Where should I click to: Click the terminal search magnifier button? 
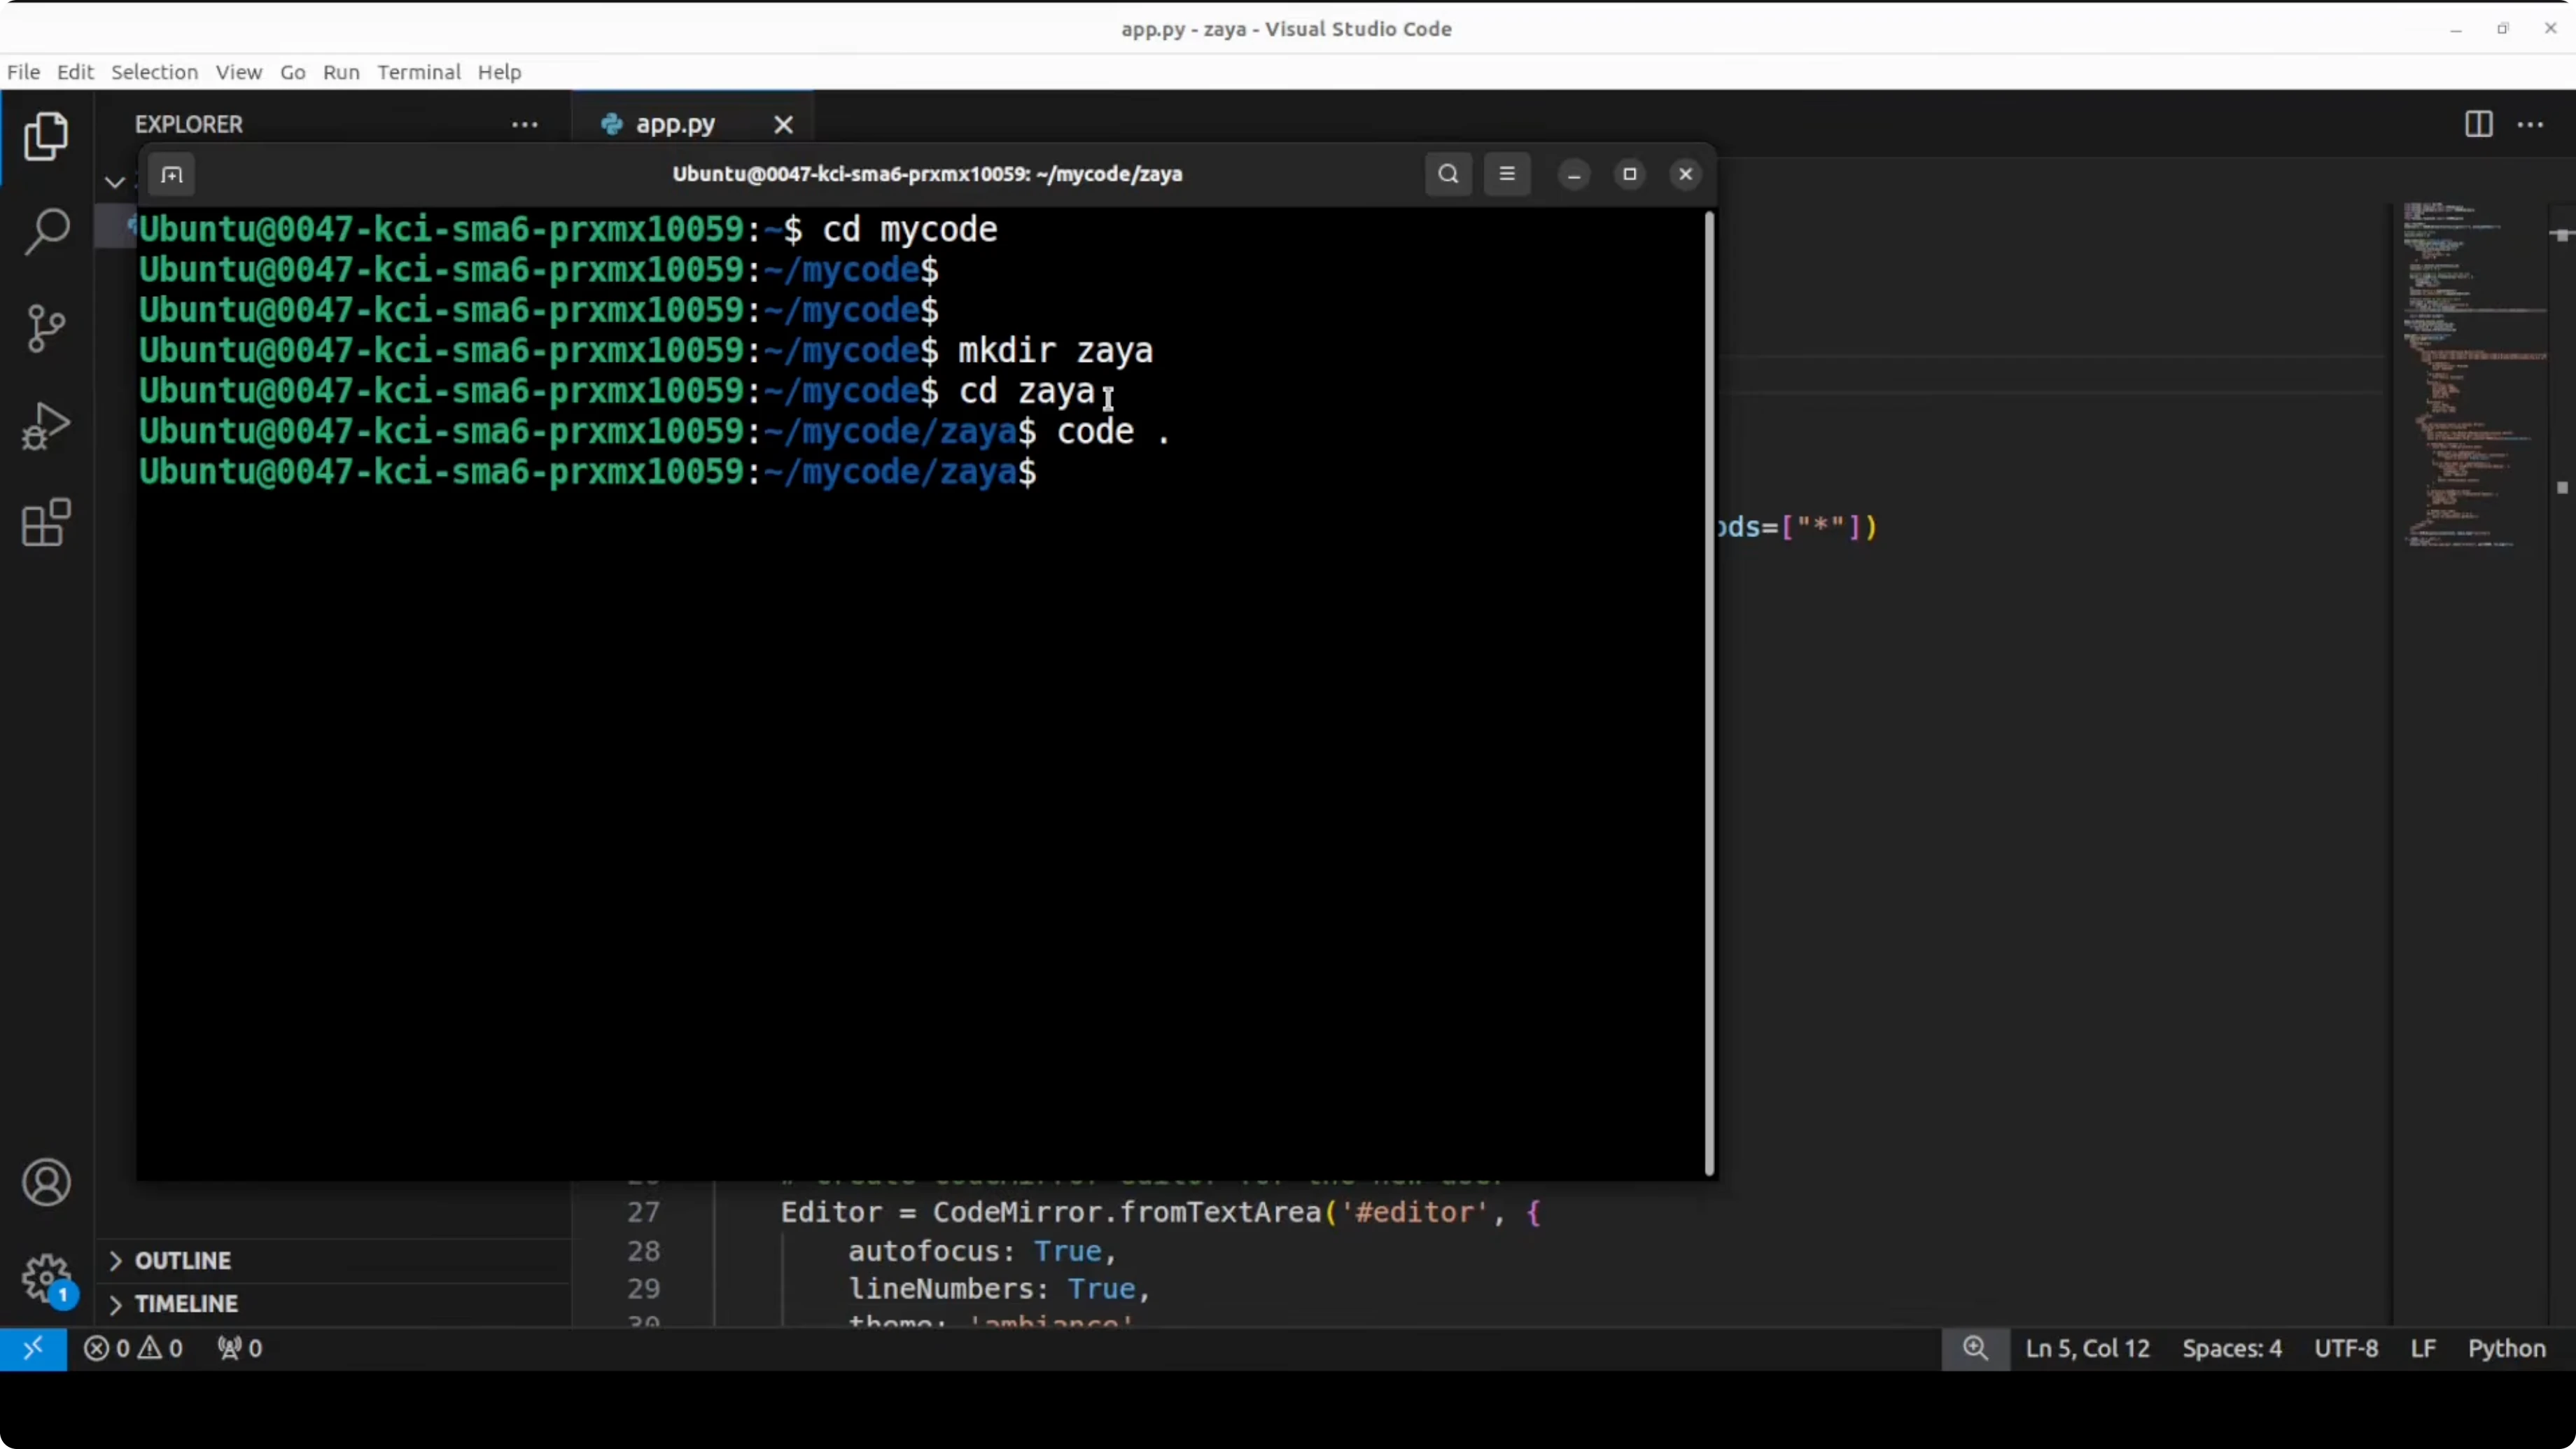1448,174
